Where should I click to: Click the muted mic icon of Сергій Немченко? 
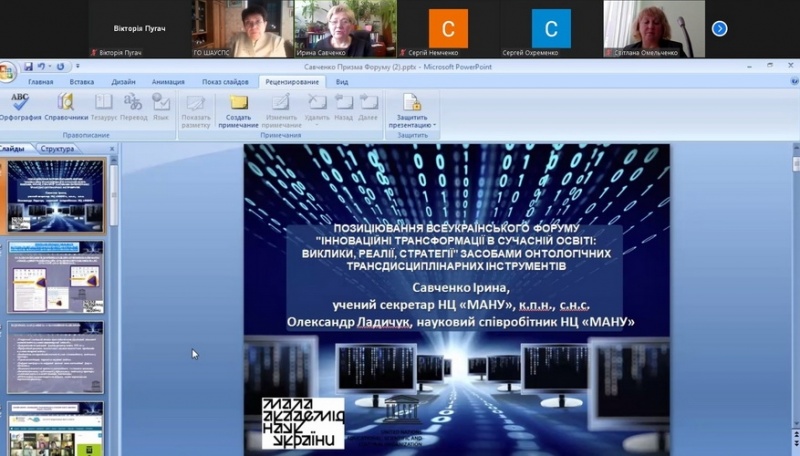403,53
